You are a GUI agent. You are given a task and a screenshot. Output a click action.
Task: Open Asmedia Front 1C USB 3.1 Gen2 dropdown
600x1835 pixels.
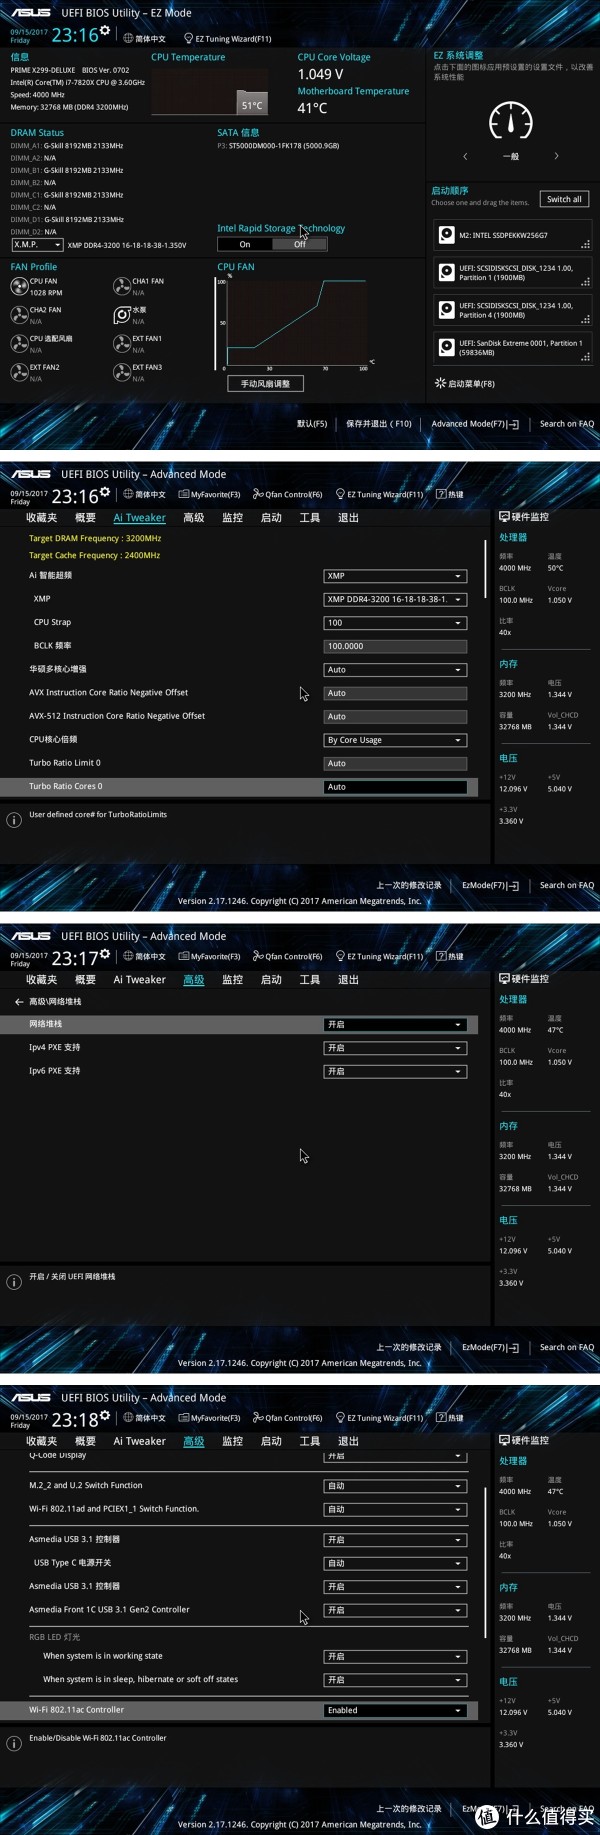395,1610
